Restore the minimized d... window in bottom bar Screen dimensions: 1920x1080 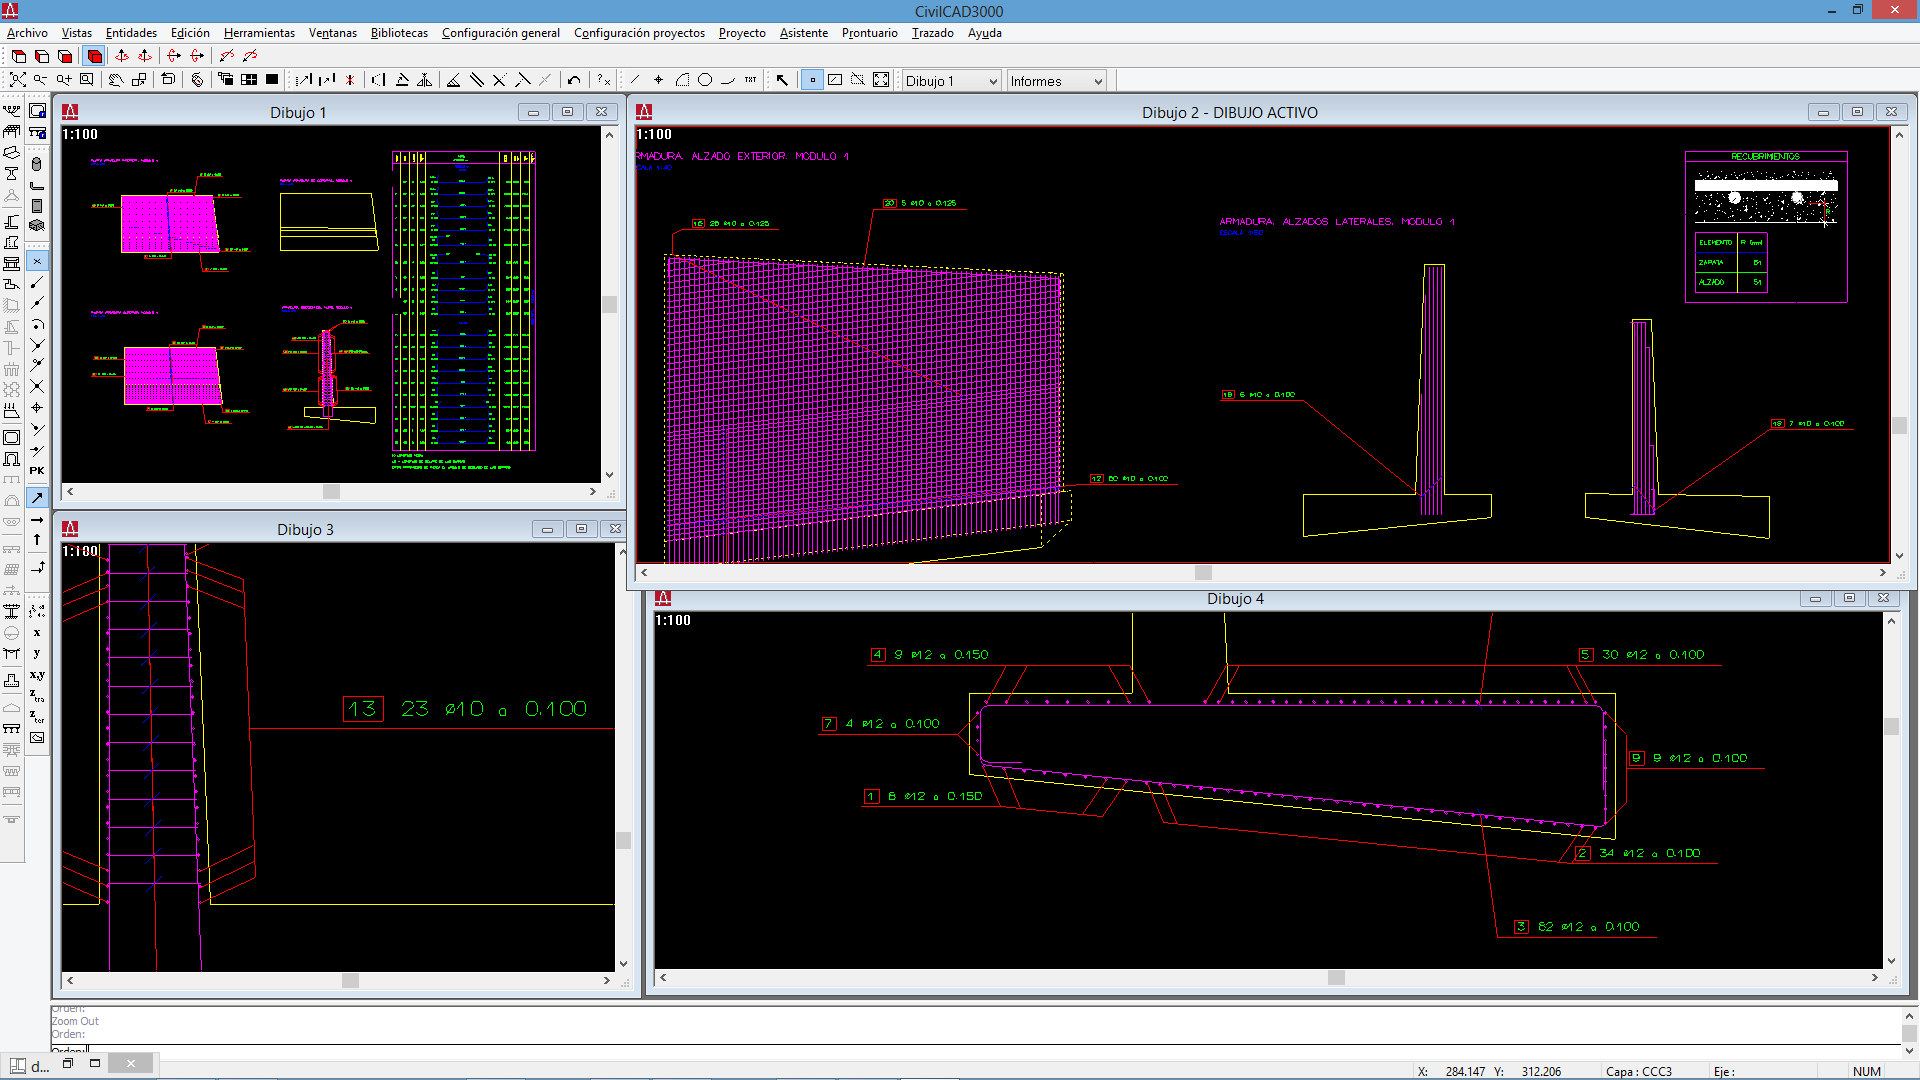[68, 1064]
